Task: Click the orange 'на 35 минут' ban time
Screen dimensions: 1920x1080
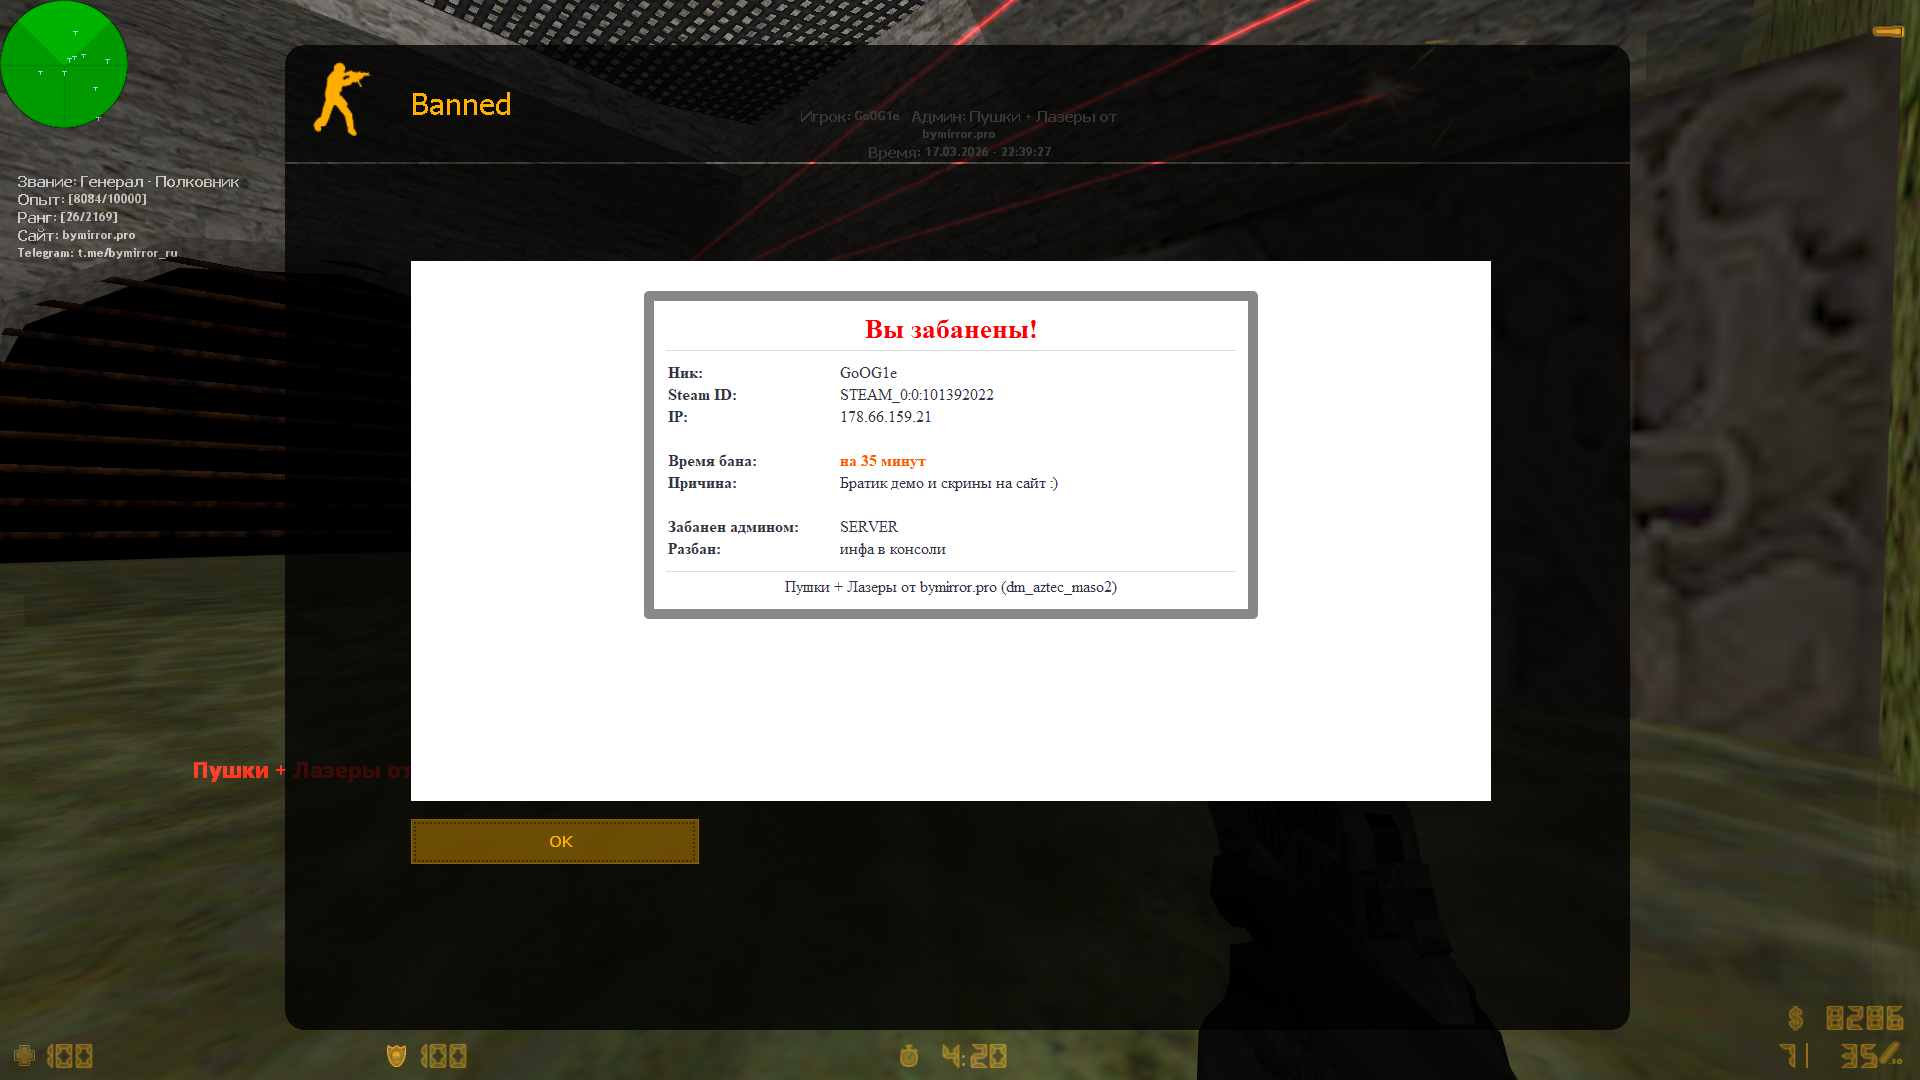Action: pyautogui.click(x=882, y=461)
